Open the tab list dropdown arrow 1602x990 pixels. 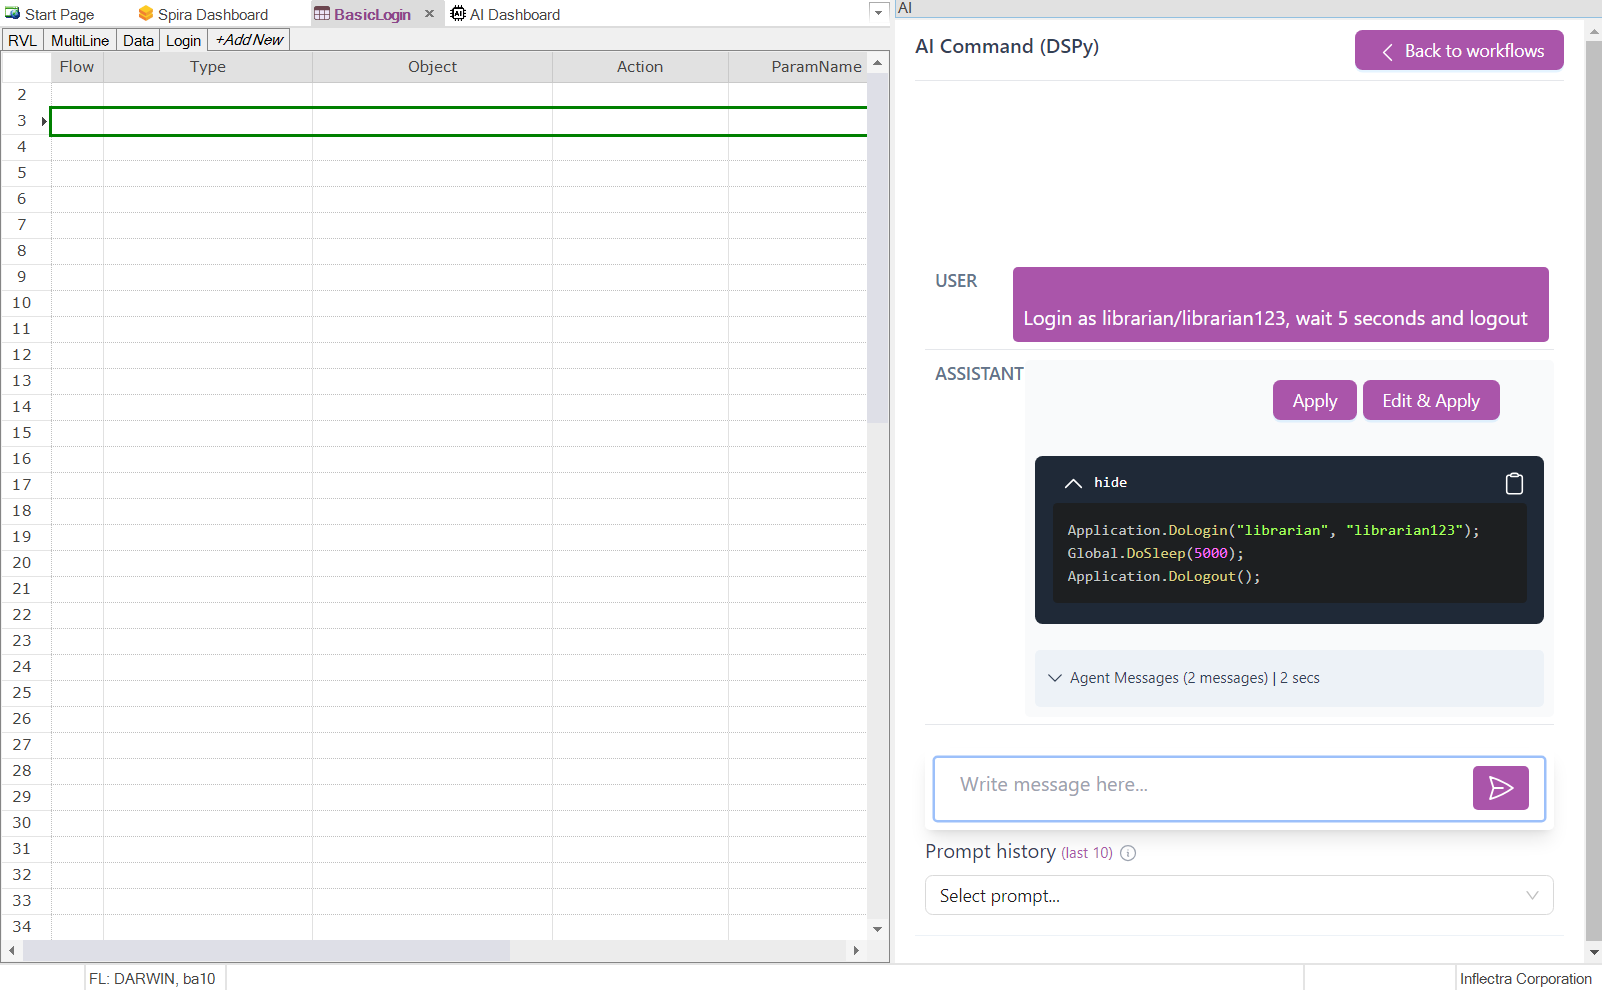[878, 13]
